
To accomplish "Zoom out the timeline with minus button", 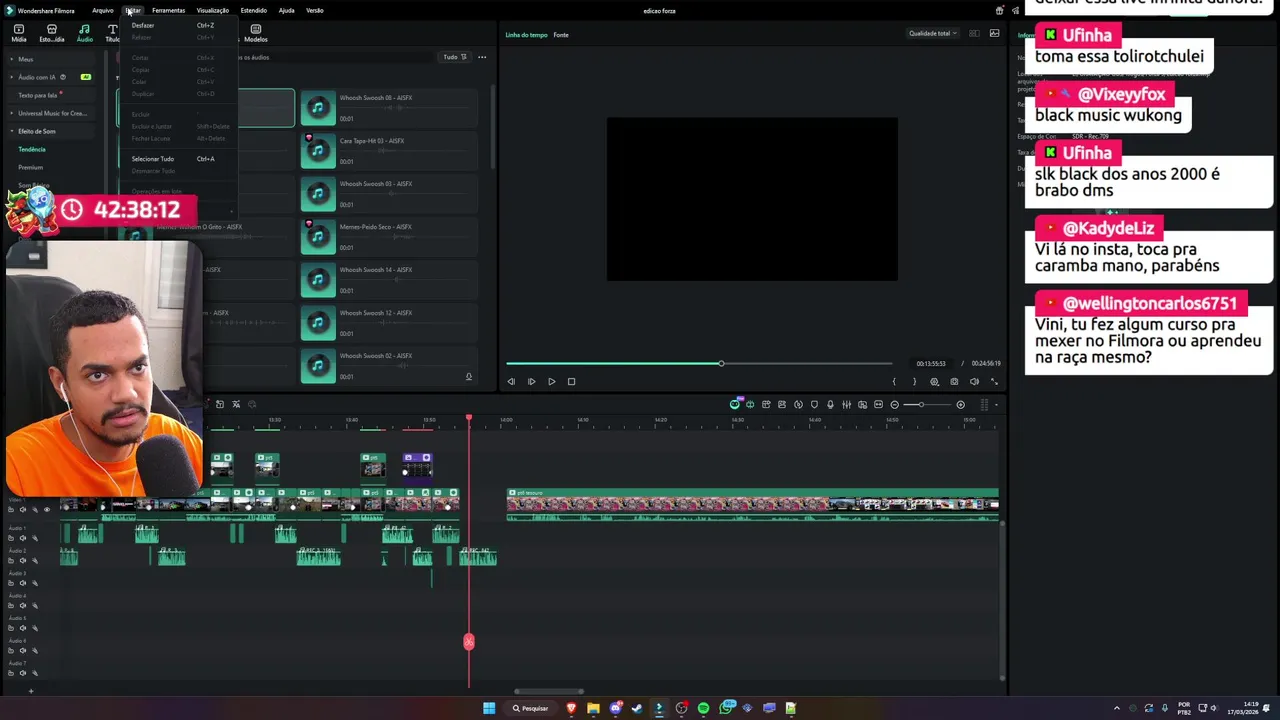I will point(894,404).
